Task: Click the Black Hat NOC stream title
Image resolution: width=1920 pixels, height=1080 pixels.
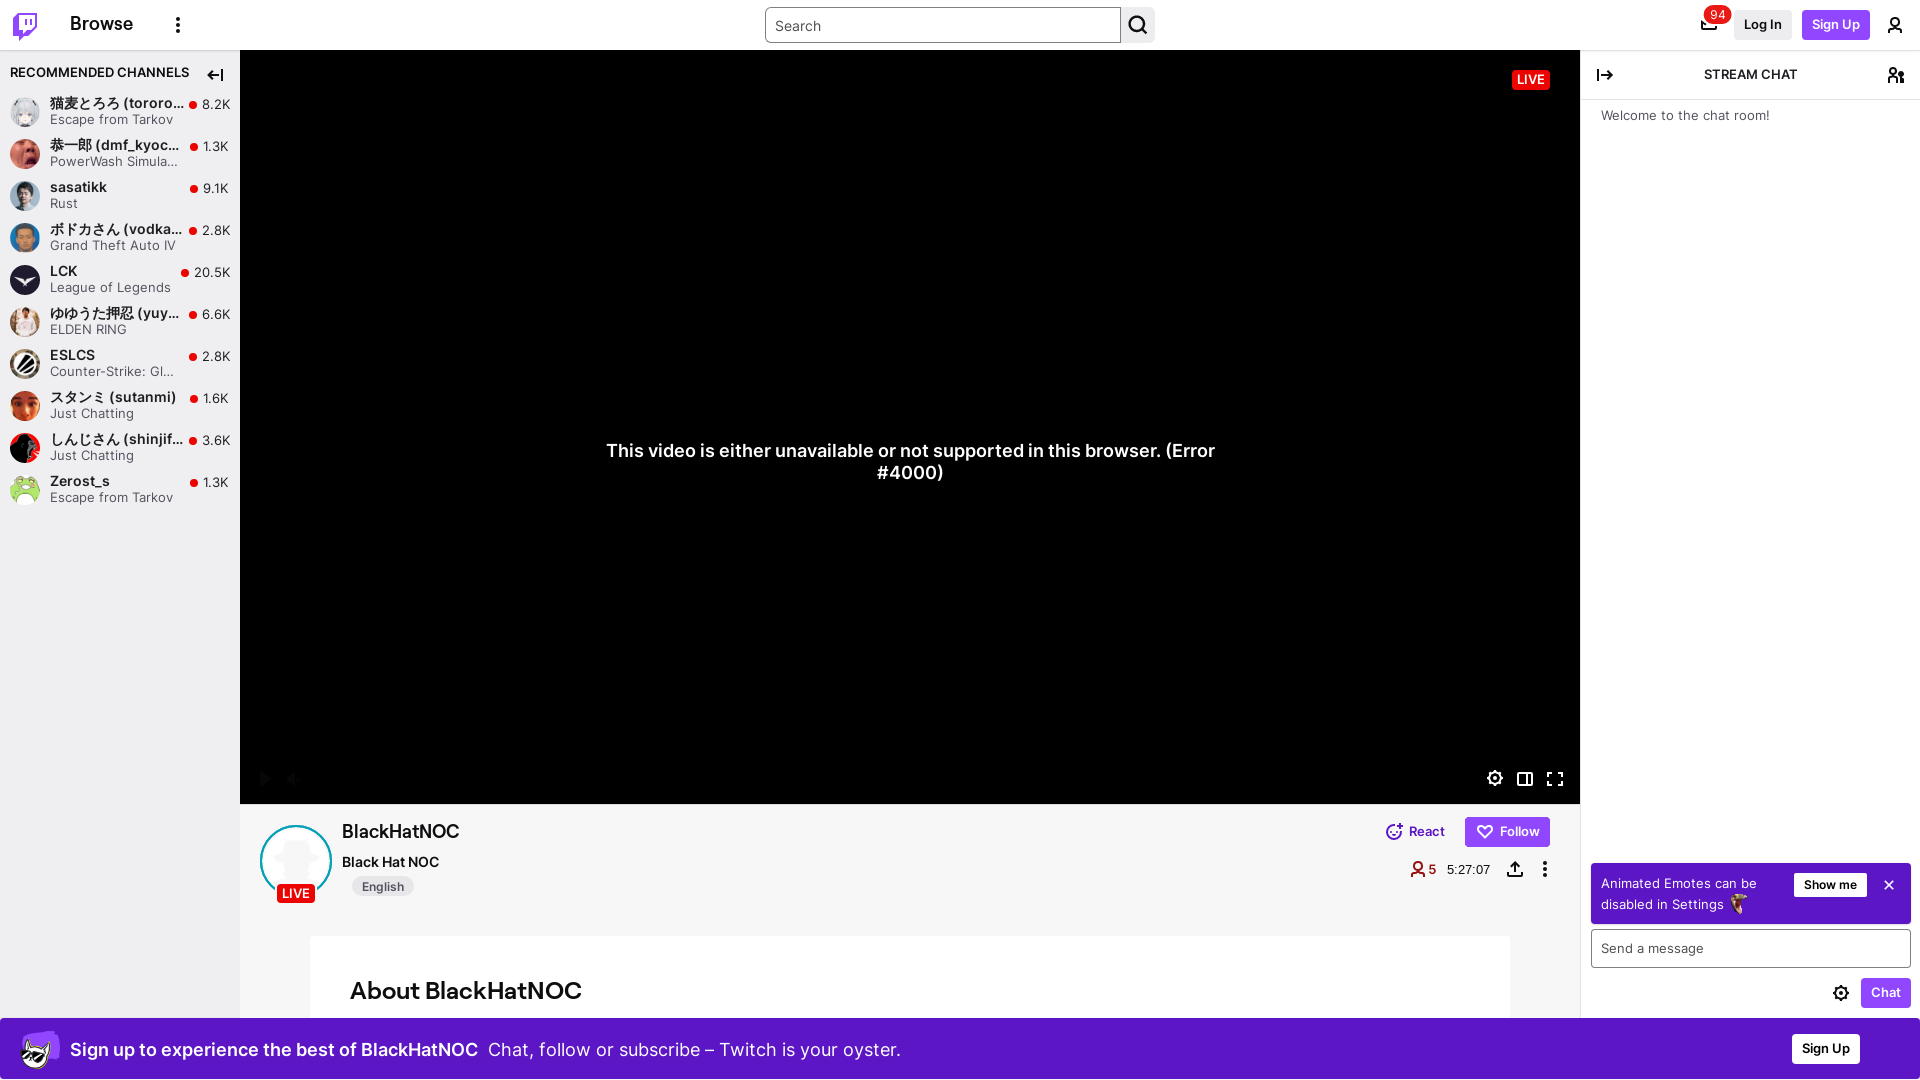Action: pos(390,862)
